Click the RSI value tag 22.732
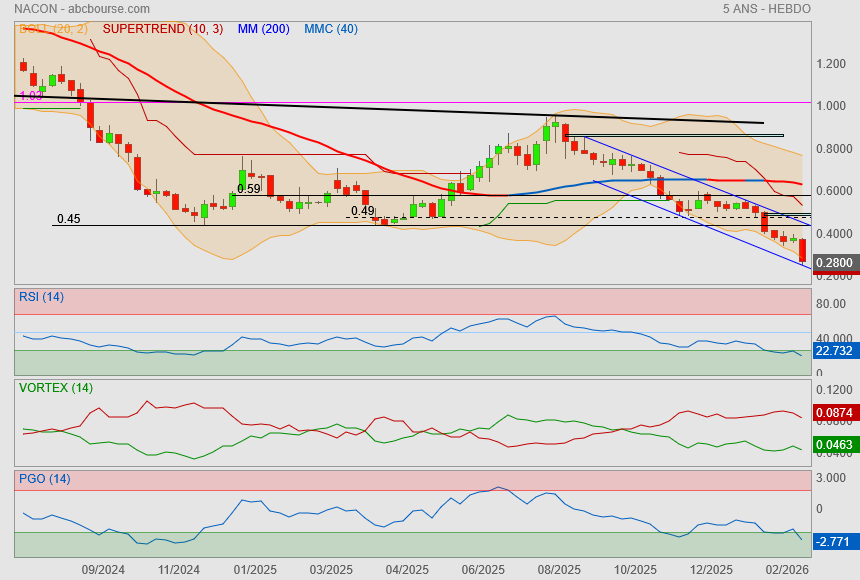This screenshot has width=860, height=580. click(833, 351)
